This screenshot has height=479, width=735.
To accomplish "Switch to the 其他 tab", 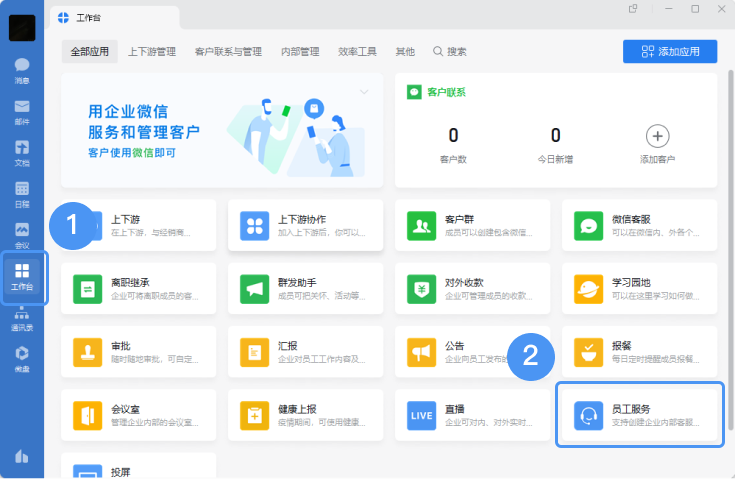I will pos(405,52).
